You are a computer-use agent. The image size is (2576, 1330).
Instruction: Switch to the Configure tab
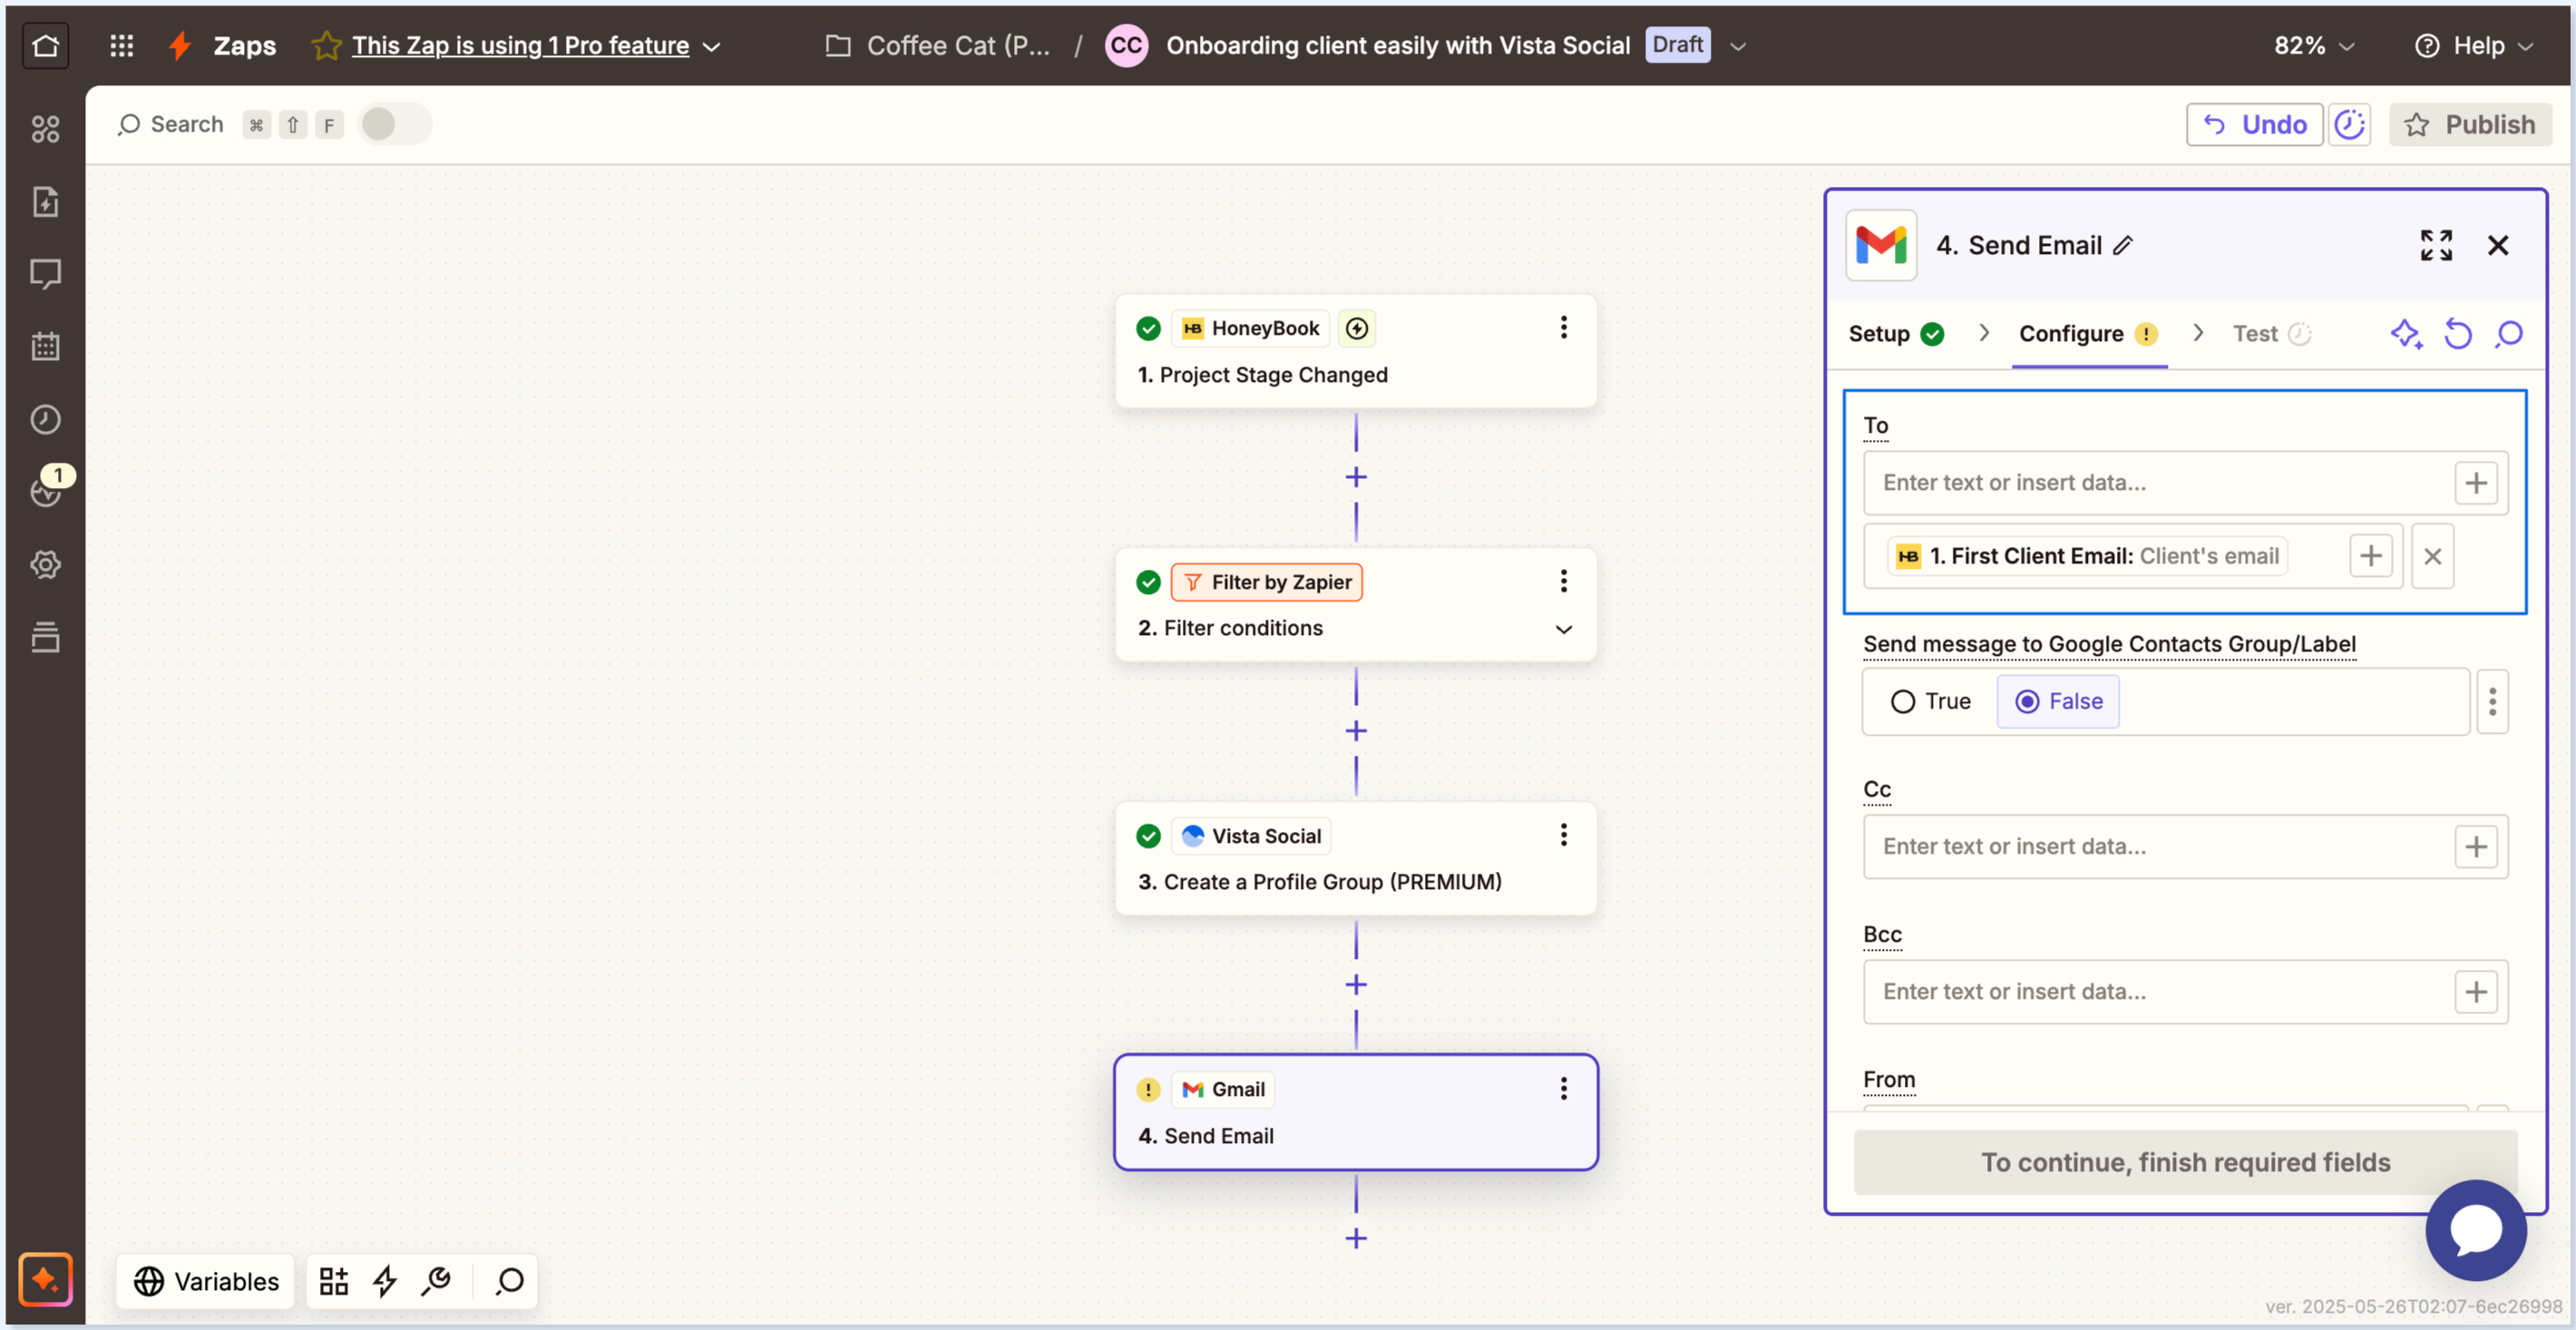click(2088, 334)
